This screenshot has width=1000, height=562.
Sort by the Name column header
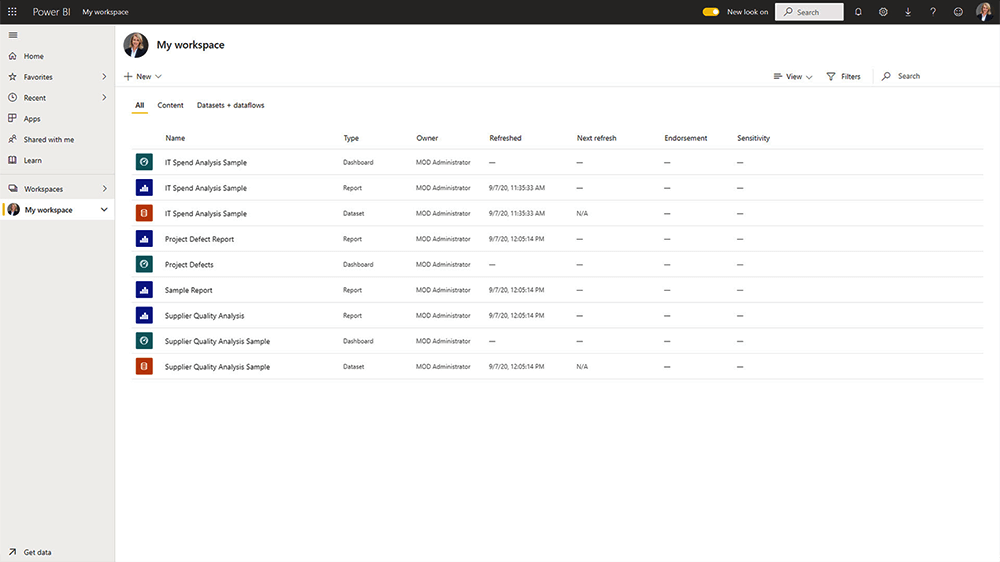[175, 138]
